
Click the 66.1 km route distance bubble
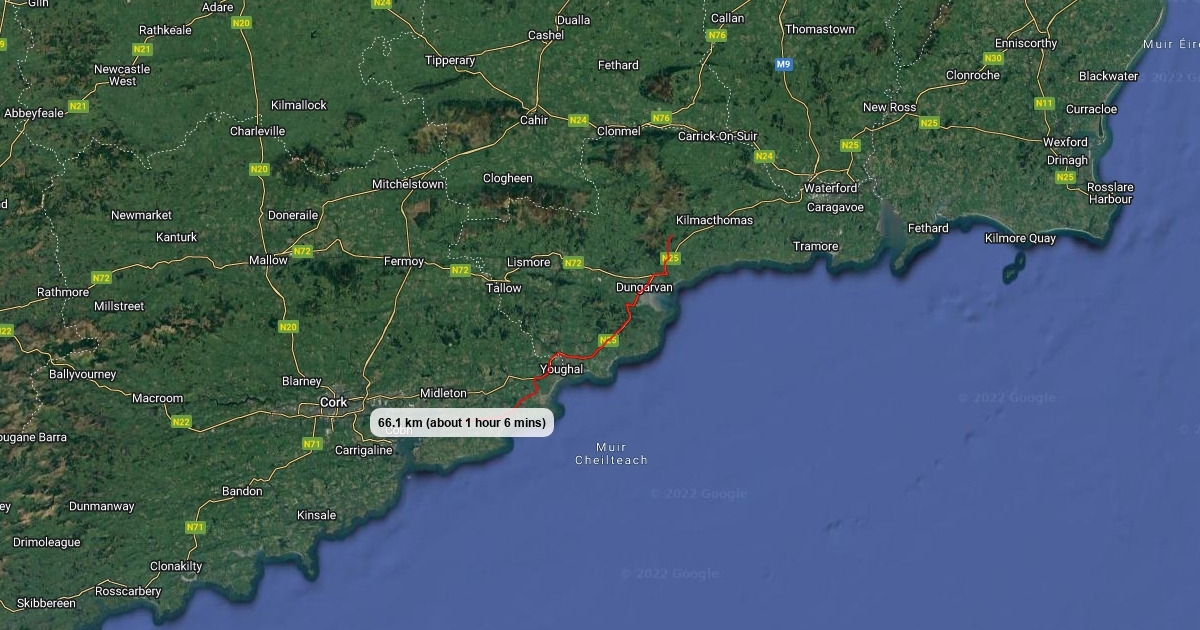point(462,423)
